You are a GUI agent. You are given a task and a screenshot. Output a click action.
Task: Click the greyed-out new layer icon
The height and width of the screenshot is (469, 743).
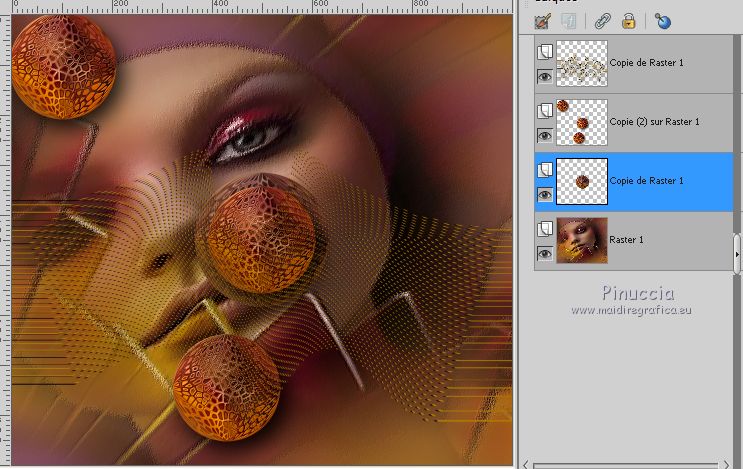[569, 21]
